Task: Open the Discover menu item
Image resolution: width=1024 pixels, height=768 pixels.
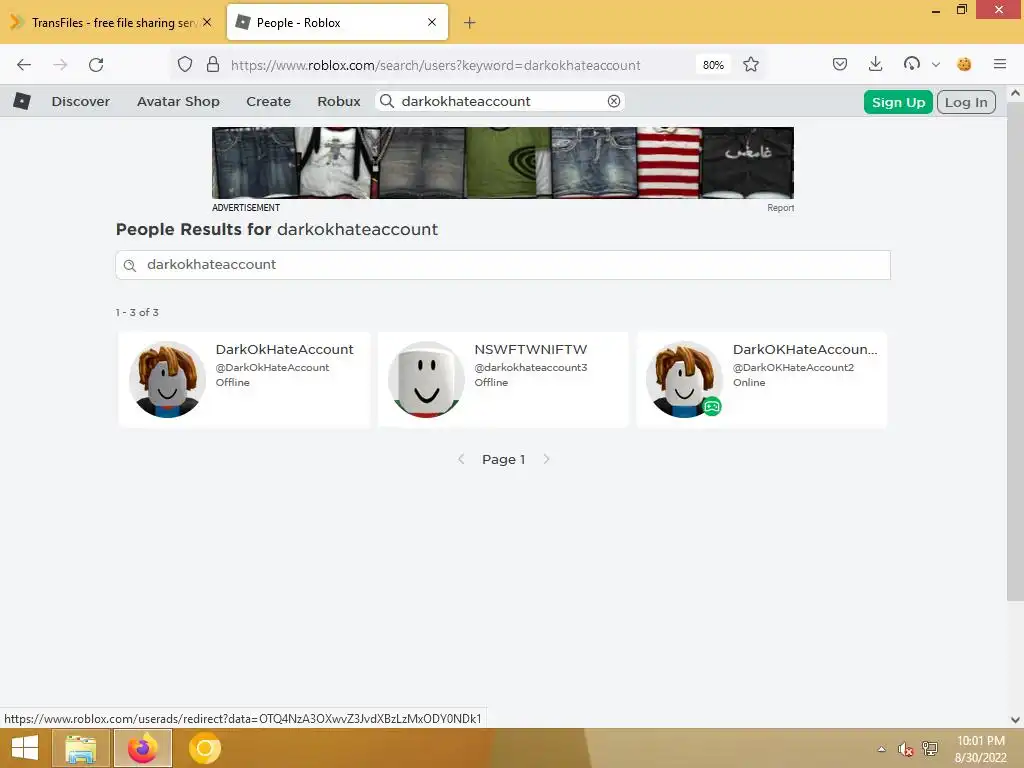Action: point(81,101)
